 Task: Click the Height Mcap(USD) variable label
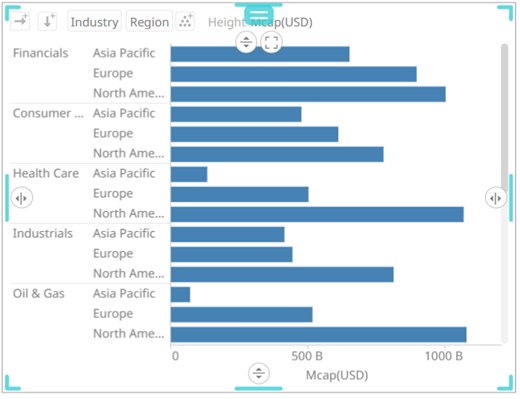[x=260, y=22]
